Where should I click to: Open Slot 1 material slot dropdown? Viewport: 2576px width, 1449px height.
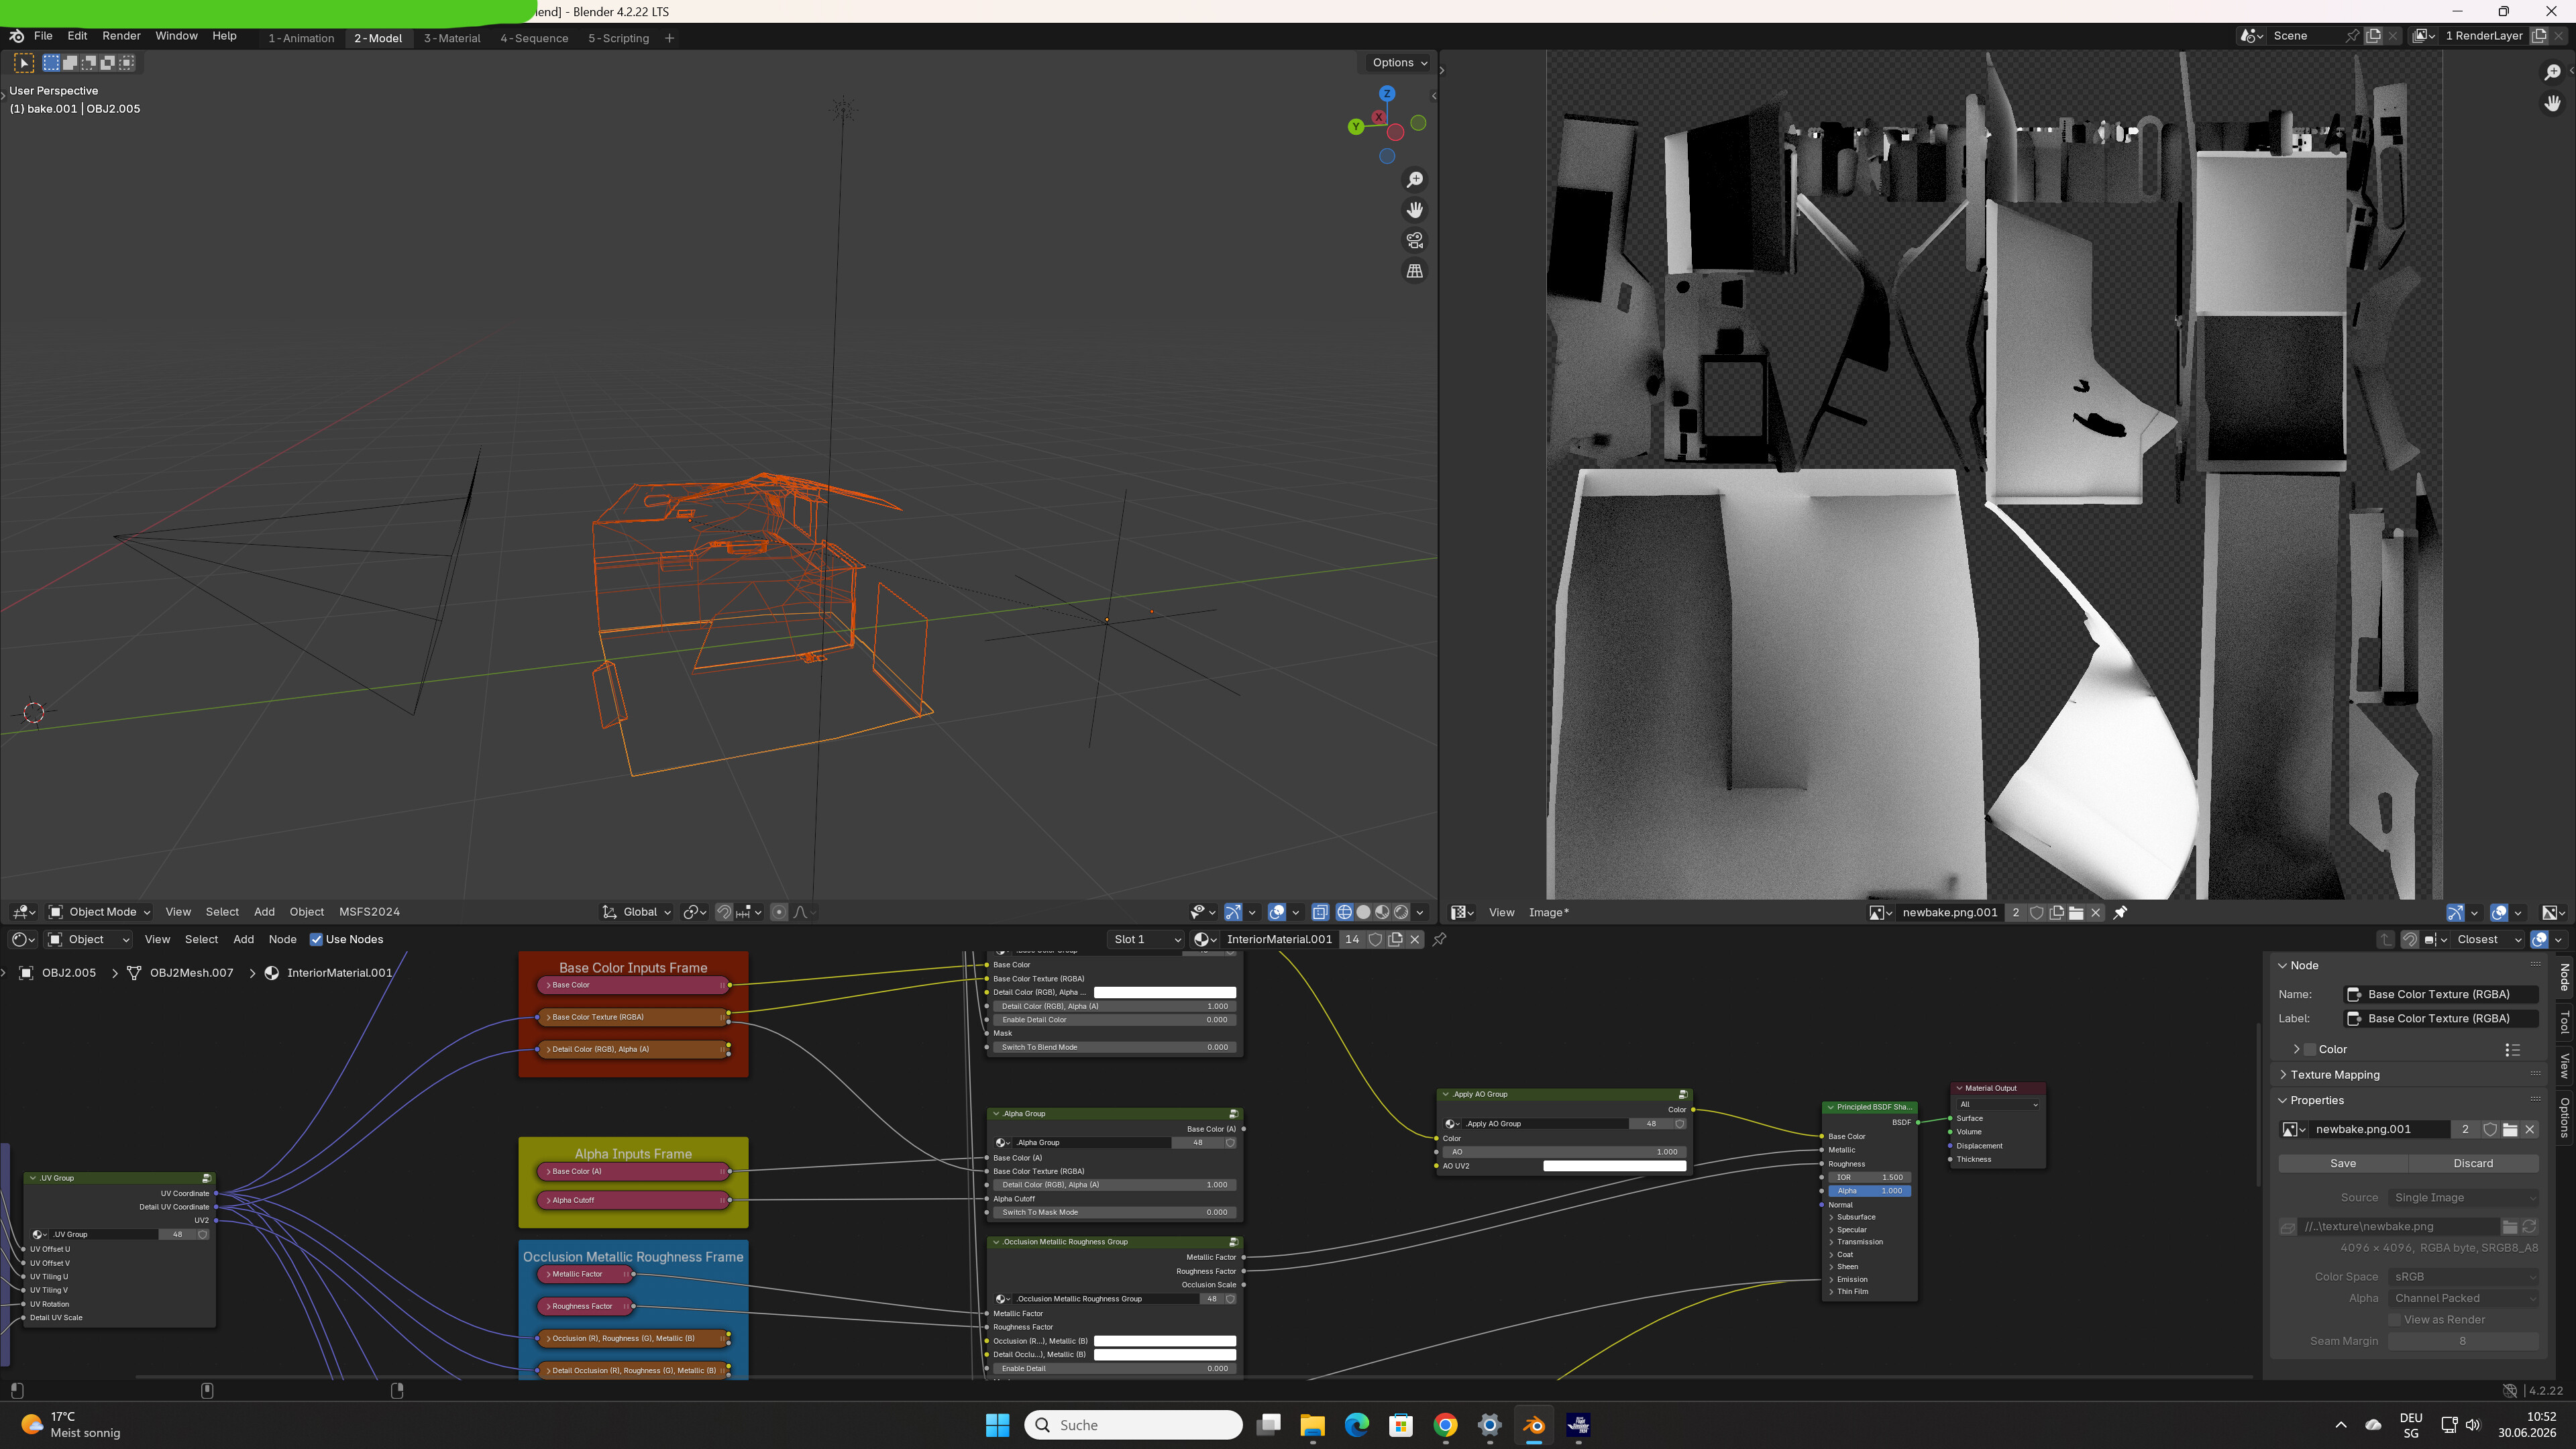(1146, 939)
